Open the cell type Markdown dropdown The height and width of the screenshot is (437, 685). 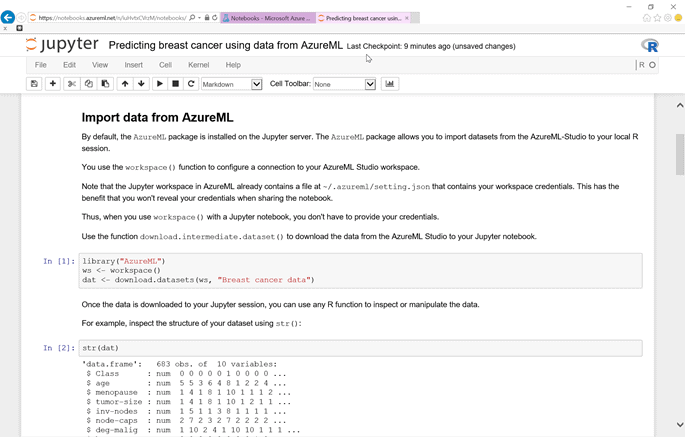click(x=232, y=84)
